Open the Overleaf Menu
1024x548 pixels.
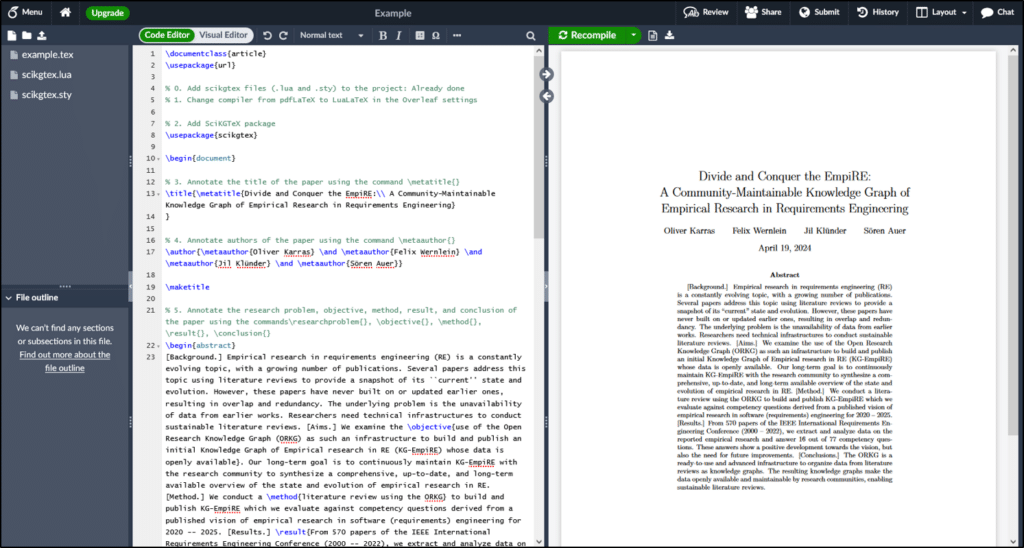(x=24, y=13)
